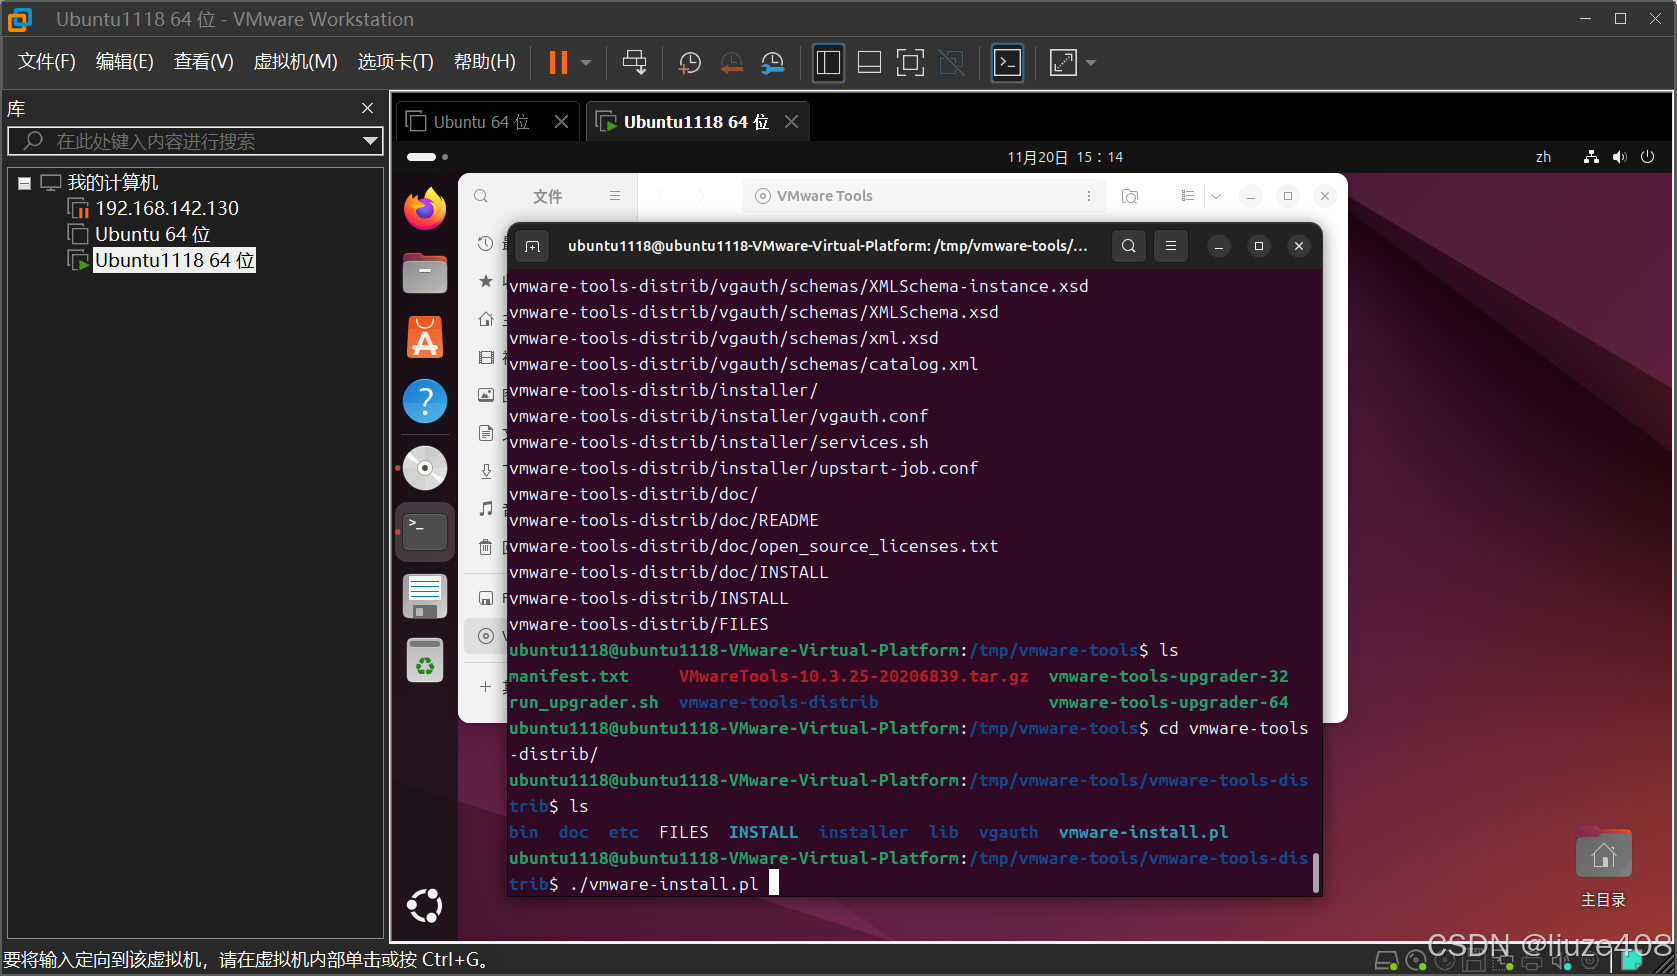This screenshot has height=976, width=1677.
Task: Open the stretch display dropdown arrow
Action: tap(1091, 63)
